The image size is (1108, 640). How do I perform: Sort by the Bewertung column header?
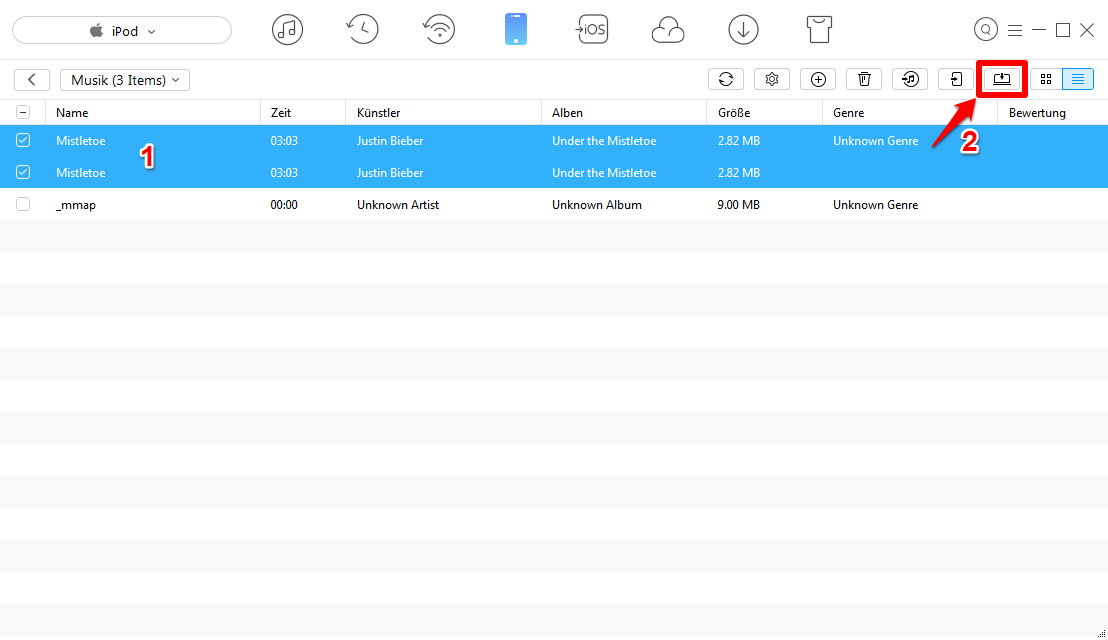1052,112
